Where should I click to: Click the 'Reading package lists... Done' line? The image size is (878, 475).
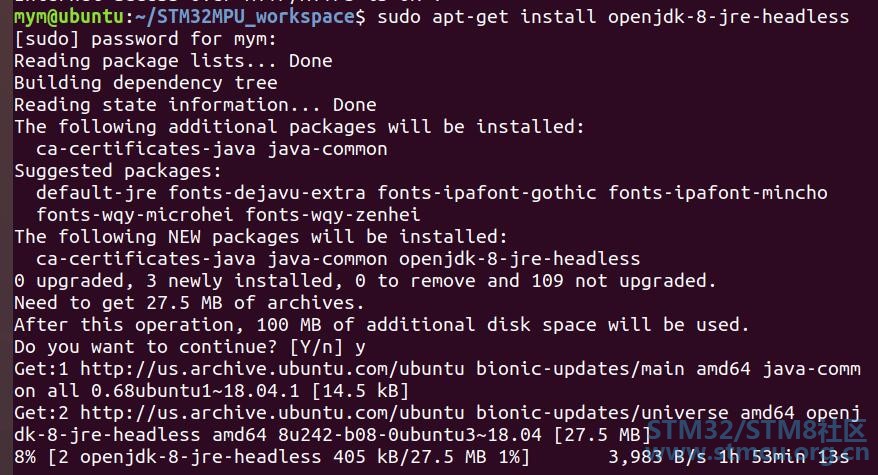(x=173, y=60)
